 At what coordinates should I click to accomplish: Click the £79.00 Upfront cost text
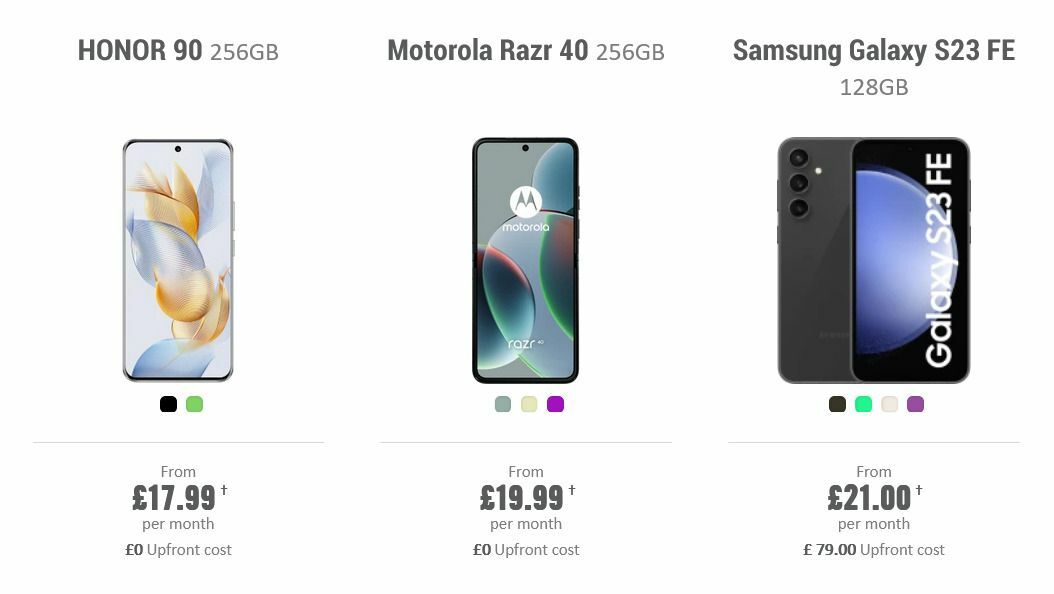pos(874,549)
